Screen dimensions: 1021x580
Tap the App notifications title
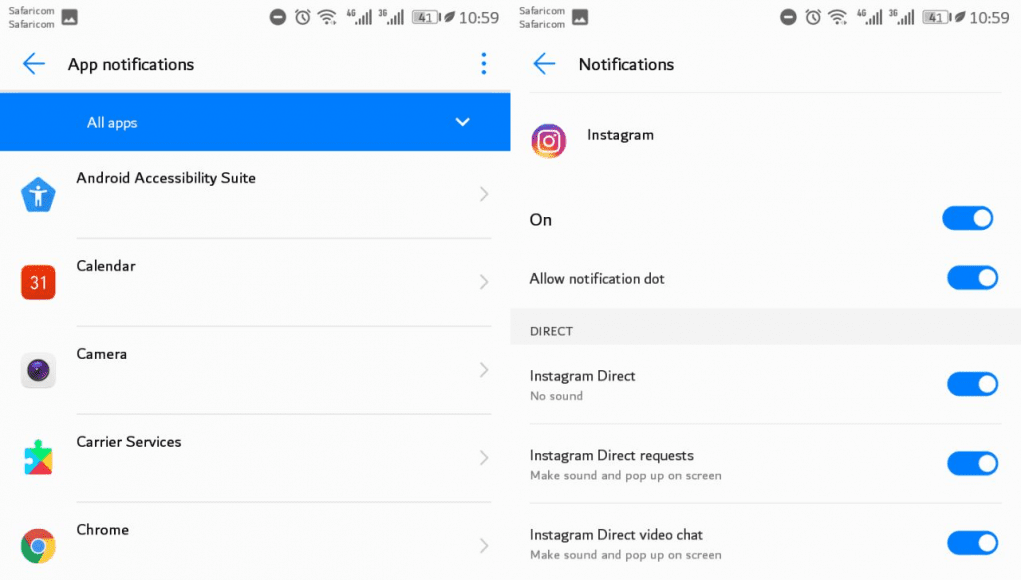pyautogui.click(x=131, y=64)
